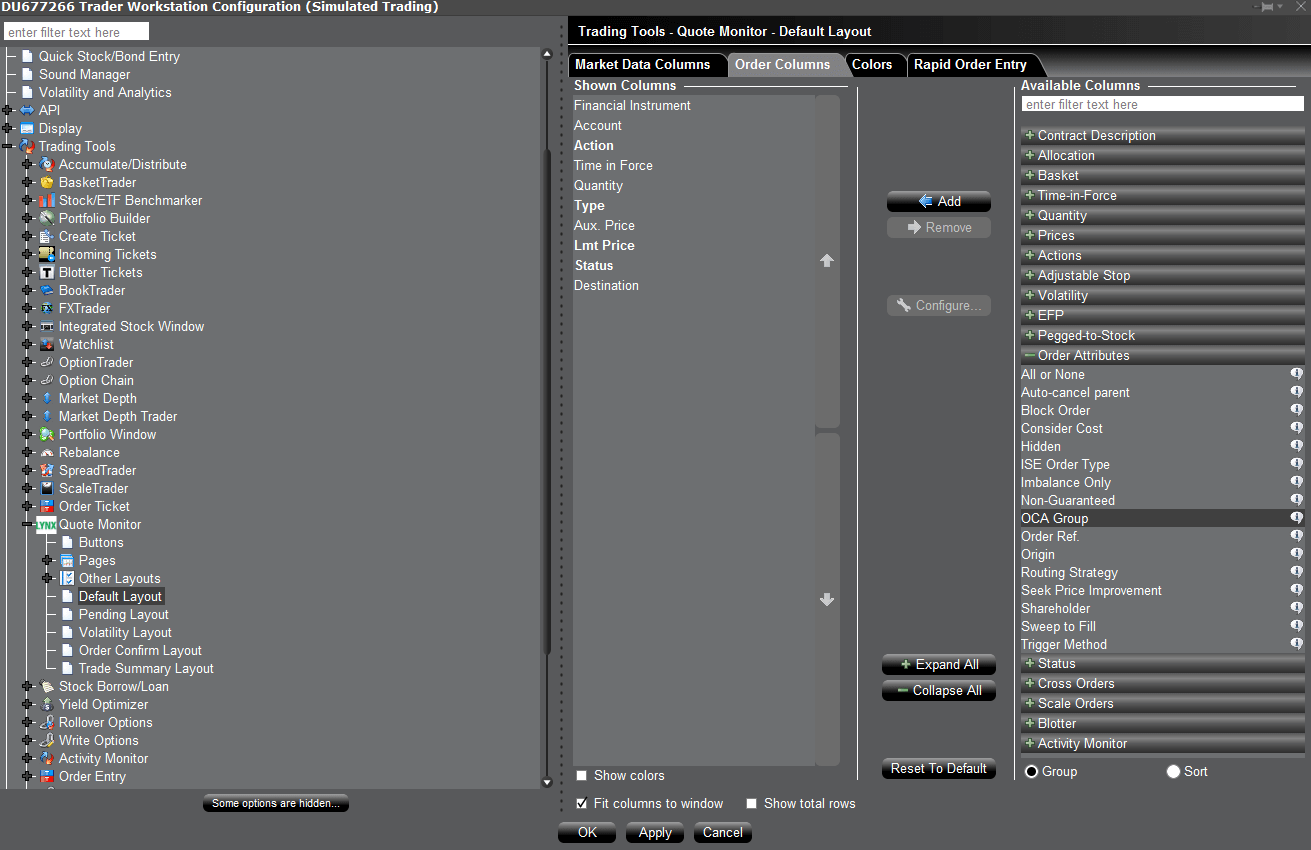1311x850 pixels.
Task: Toggle Fit columns to window checkbox
Action: (582, 804)
